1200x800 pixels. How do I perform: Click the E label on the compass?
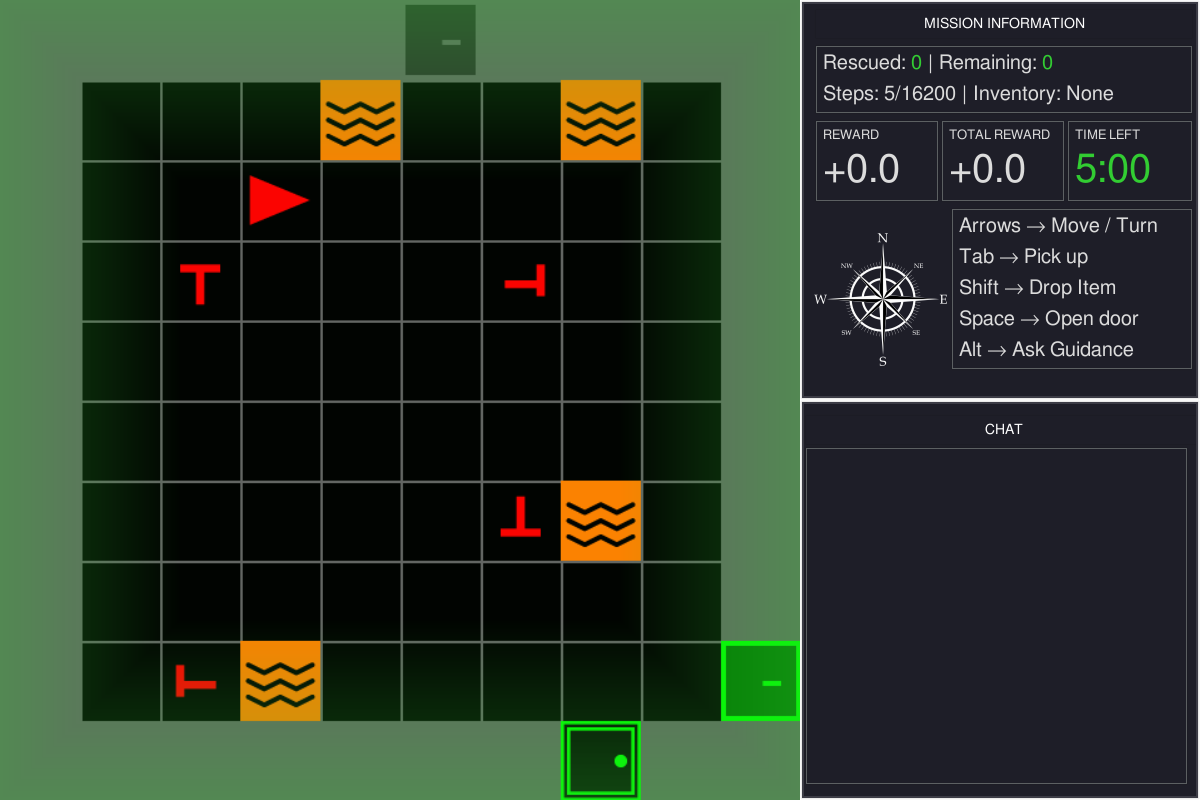[943, 299]
